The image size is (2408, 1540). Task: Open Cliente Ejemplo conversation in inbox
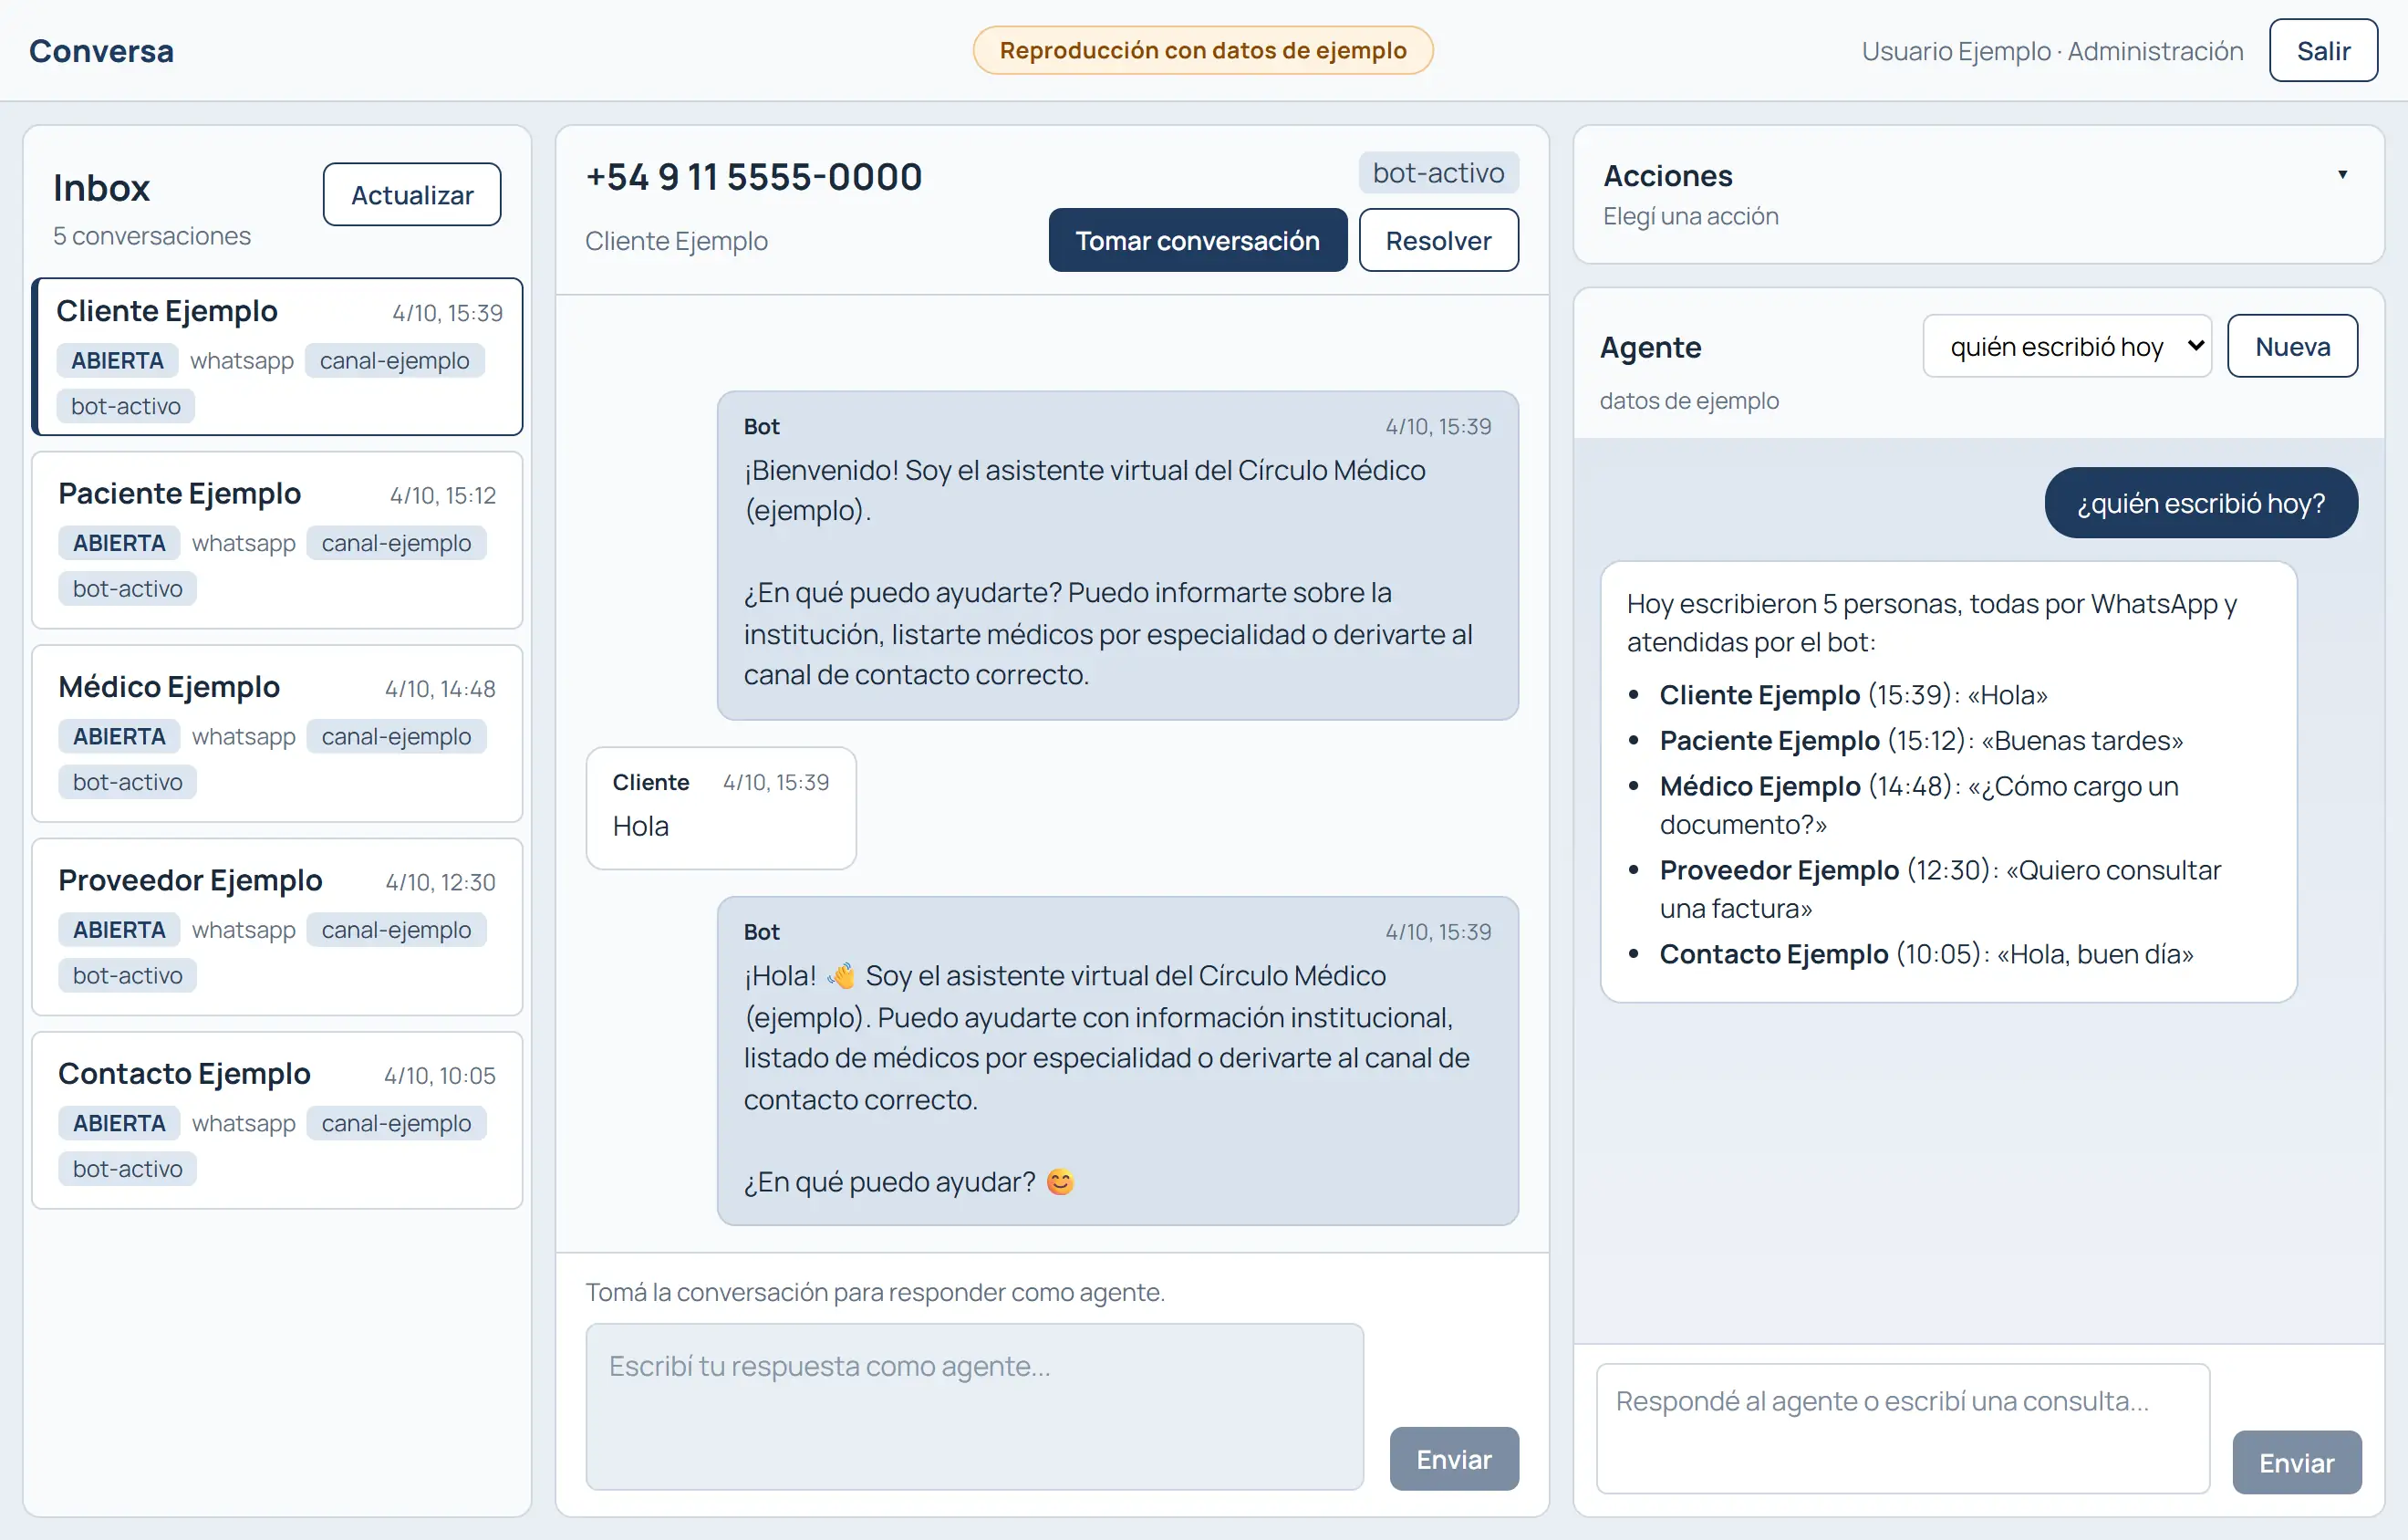coord(277,357)
